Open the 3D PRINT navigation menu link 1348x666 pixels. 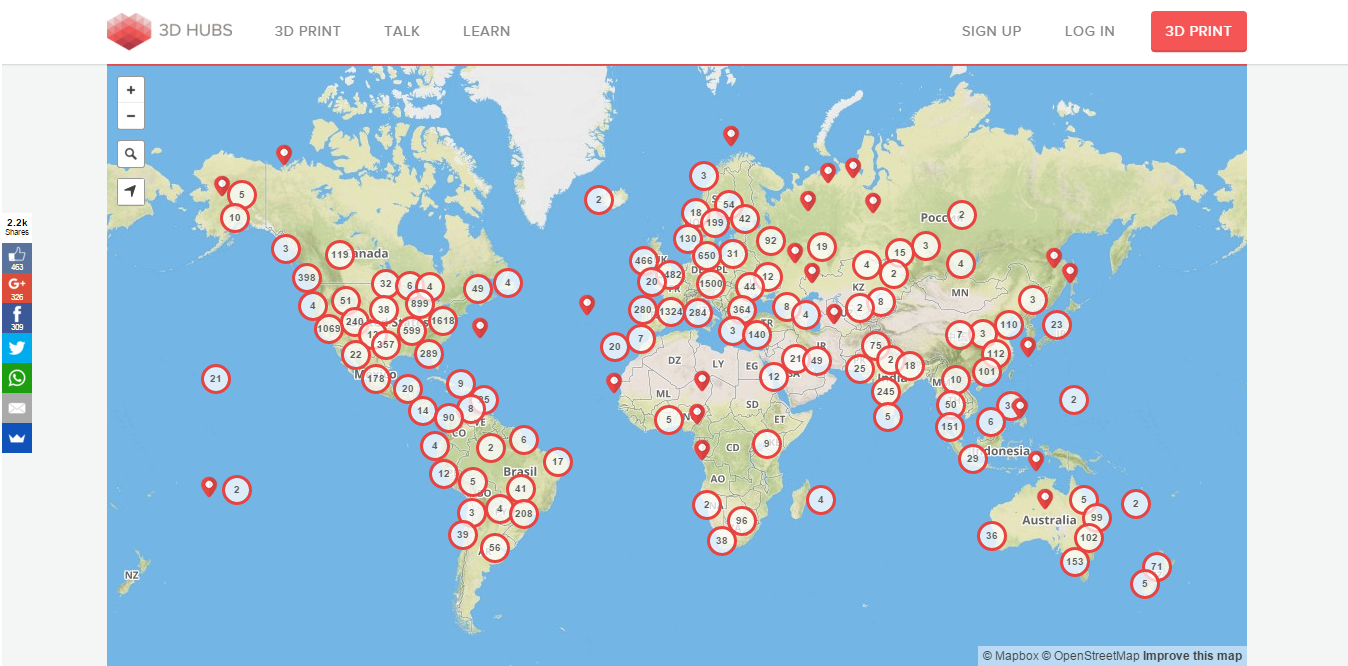pyautogui.click(x=308, y=31)
